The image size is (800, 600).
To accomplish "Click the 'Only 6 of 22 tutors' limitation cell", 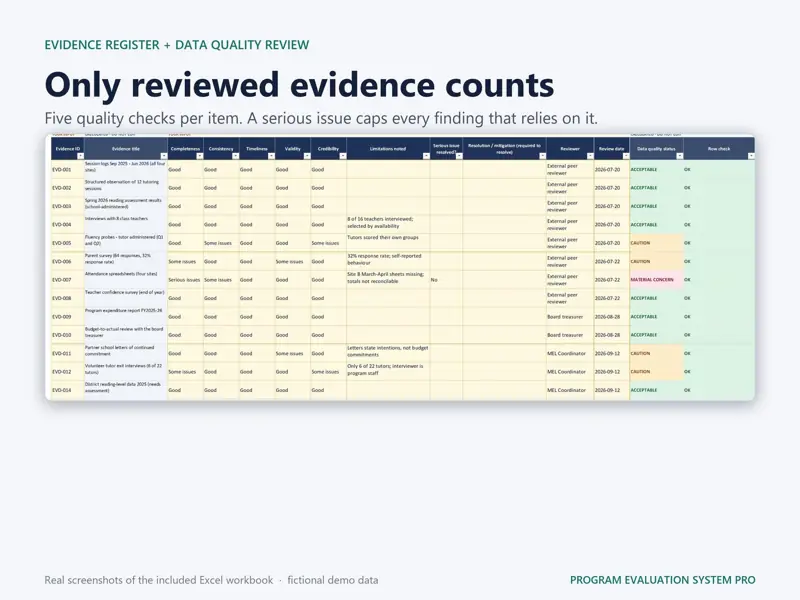I will [x=388, y=371].
